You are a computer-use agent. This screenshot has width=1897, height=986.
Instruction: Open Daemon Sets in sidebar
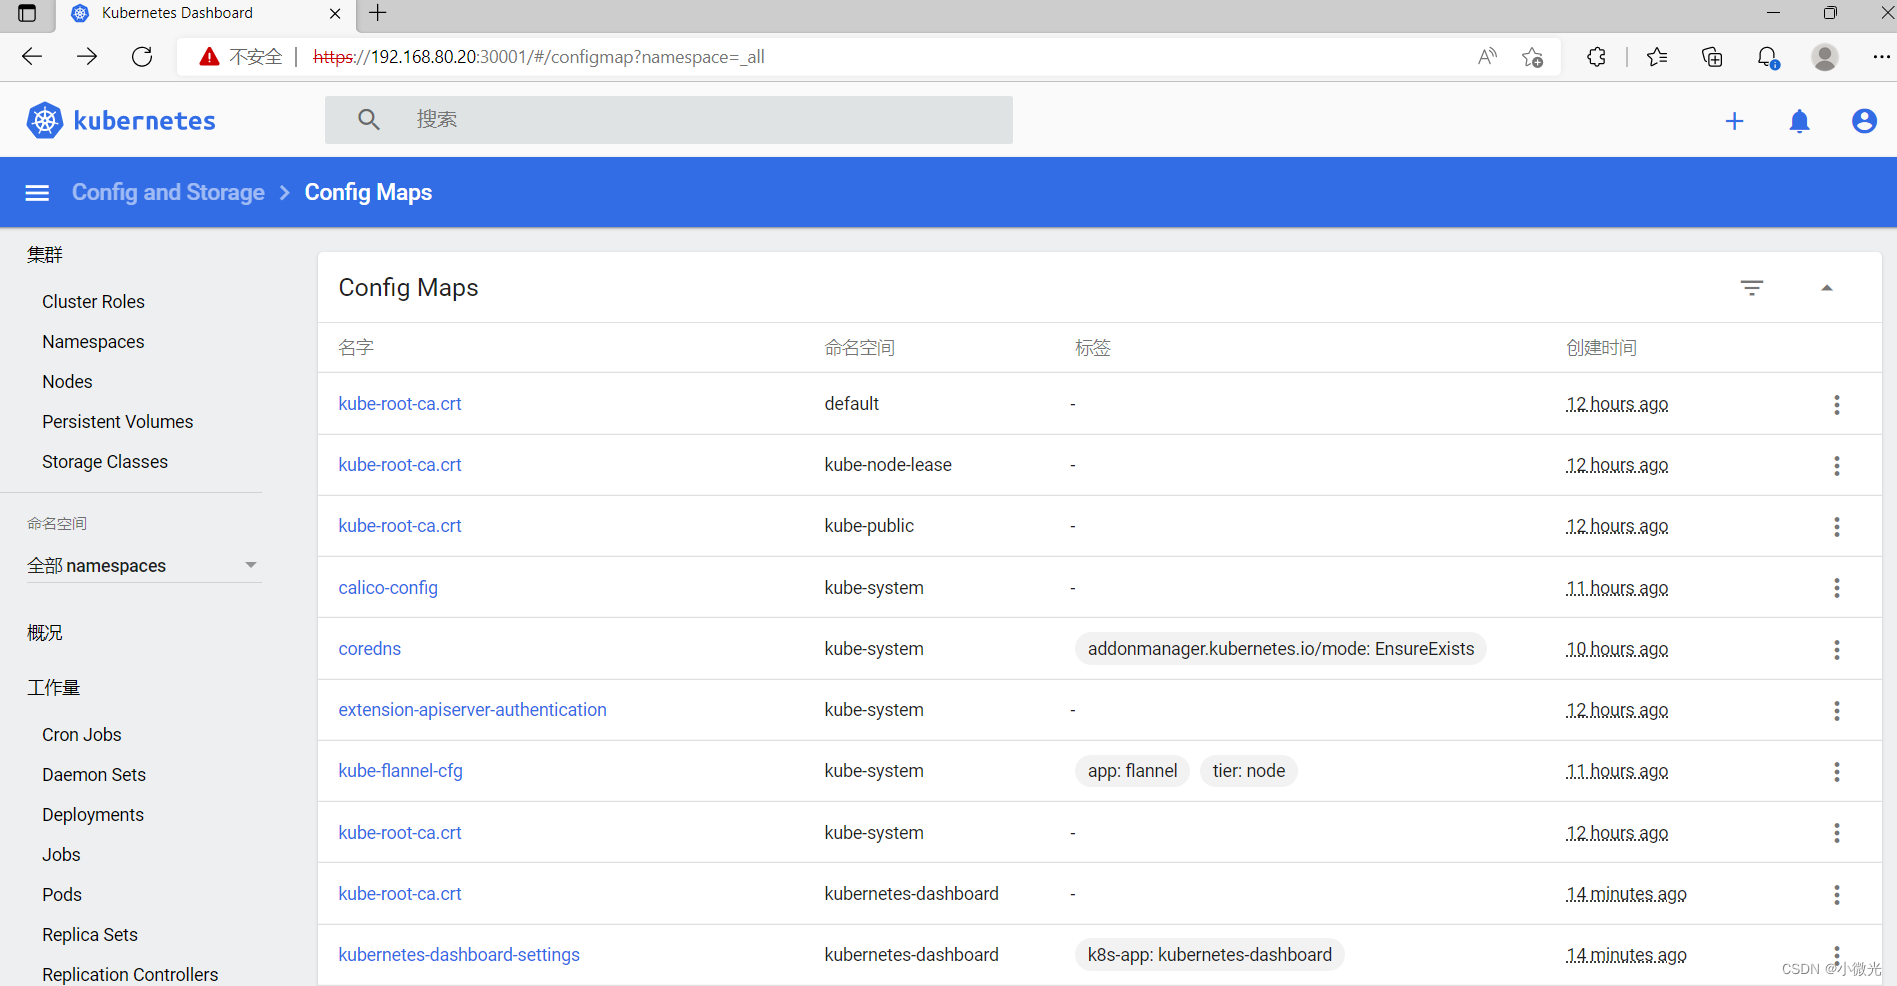(x=94, y=775)
